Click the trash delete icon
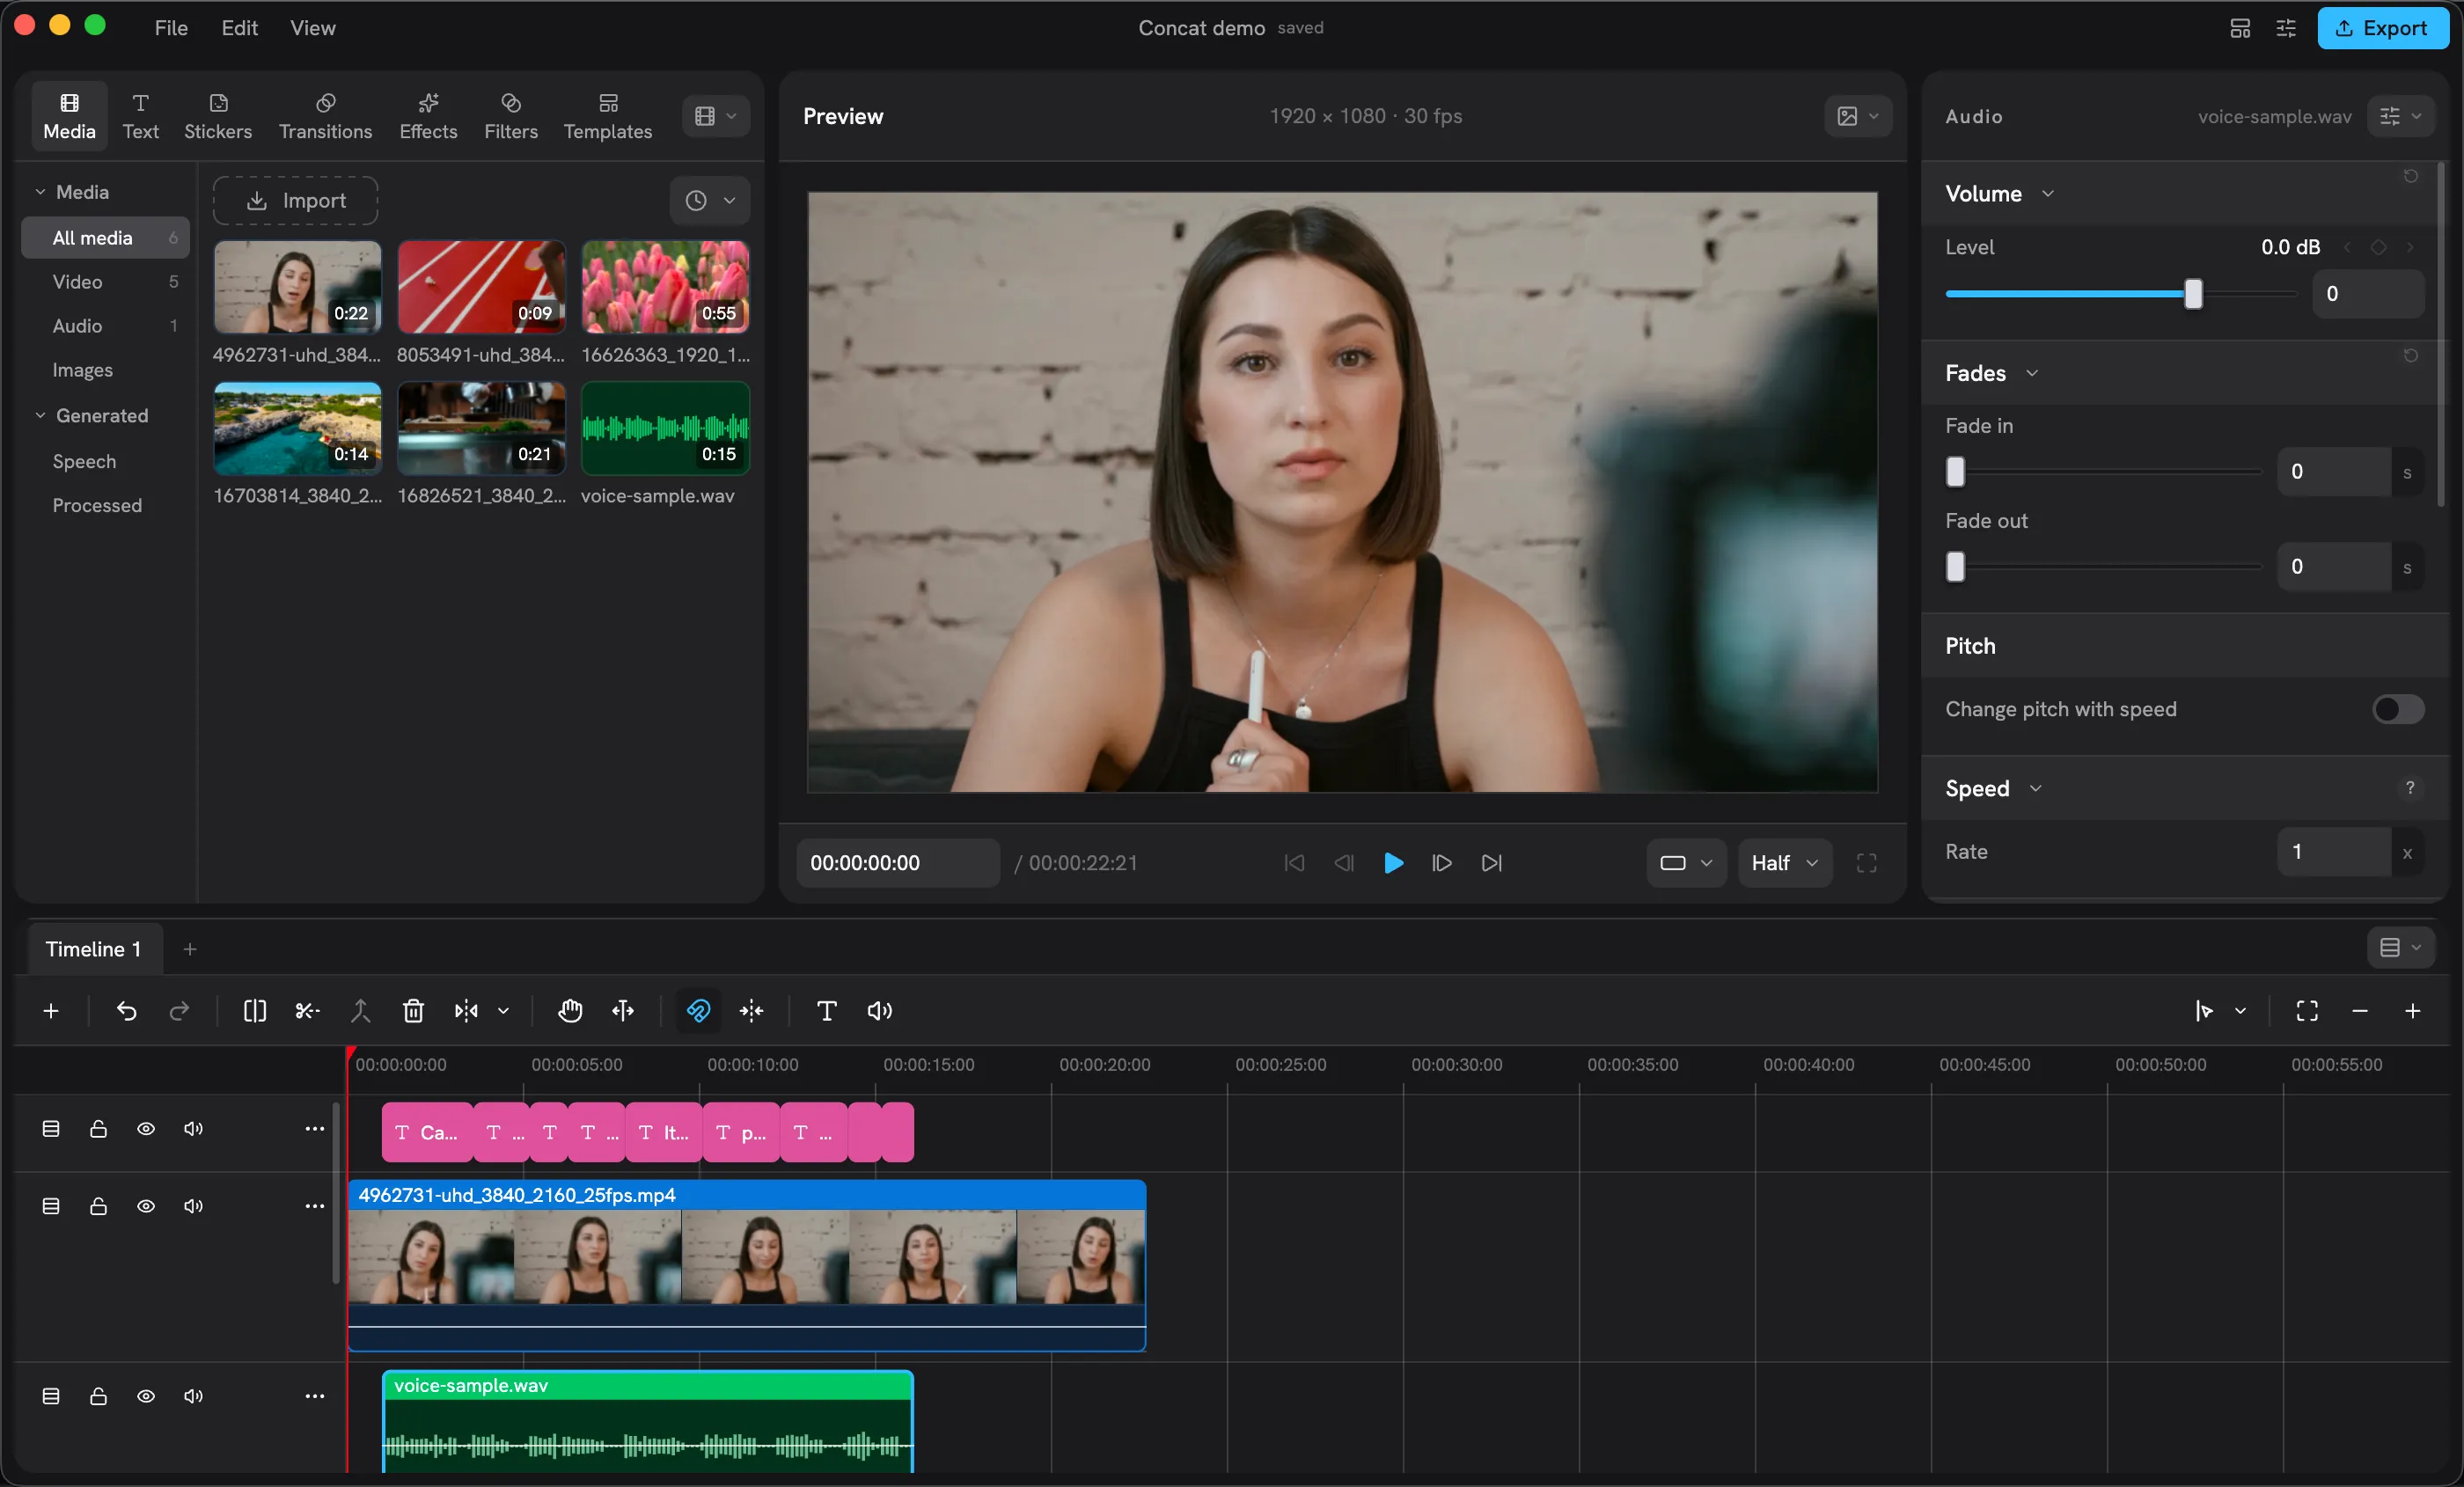The height and width of the screenshot is (1487, 2464). click(x=413, y=1011)
